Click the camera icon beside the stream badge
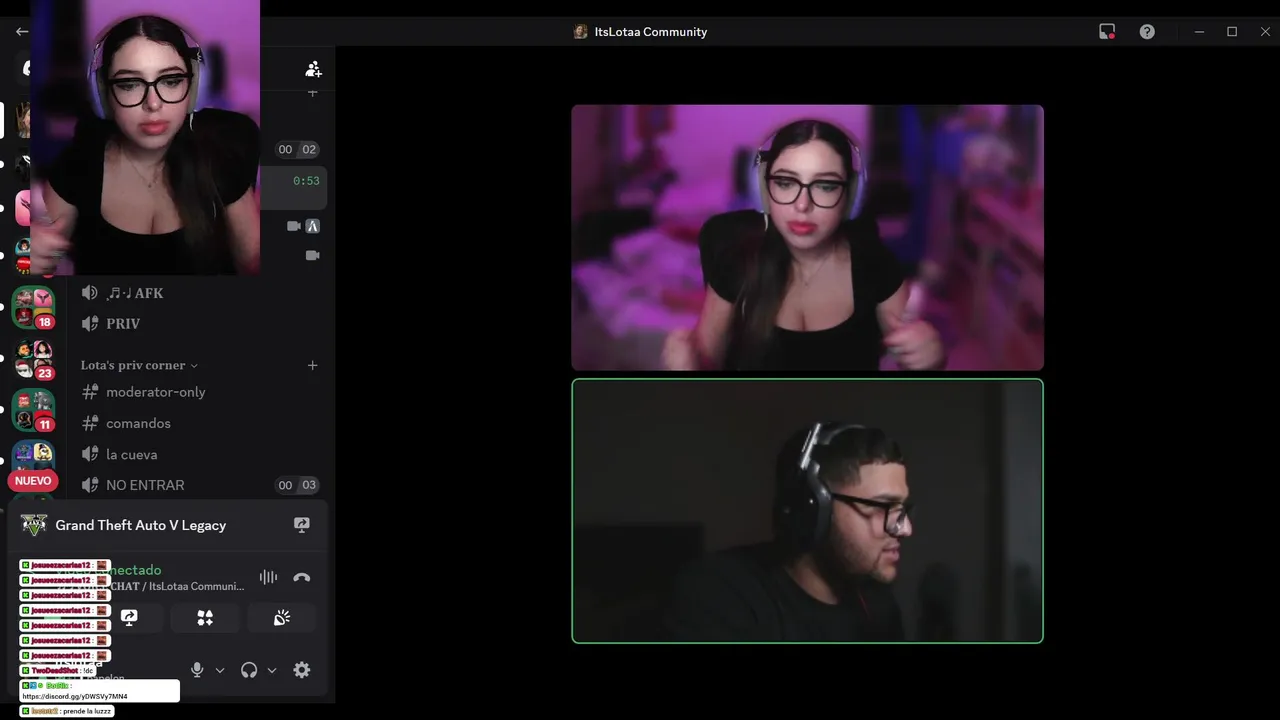 pos(294,226)
